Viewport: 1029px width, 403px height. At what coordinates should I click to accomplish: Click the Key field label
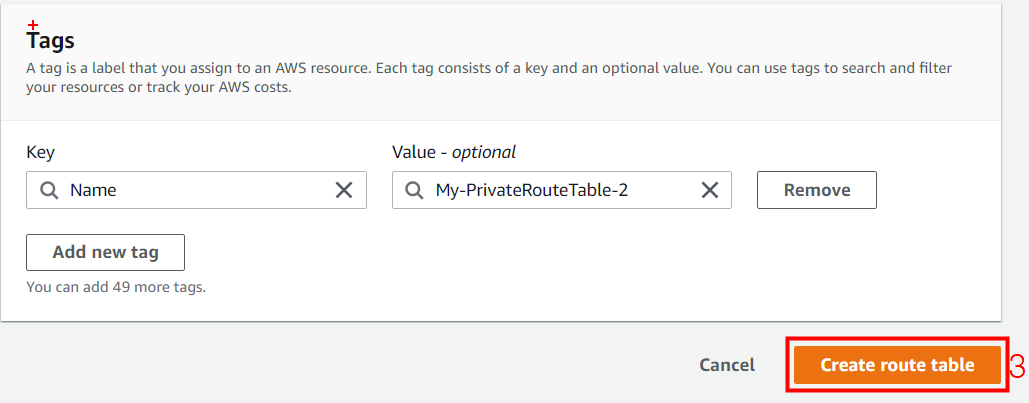(x=40, y=153)
